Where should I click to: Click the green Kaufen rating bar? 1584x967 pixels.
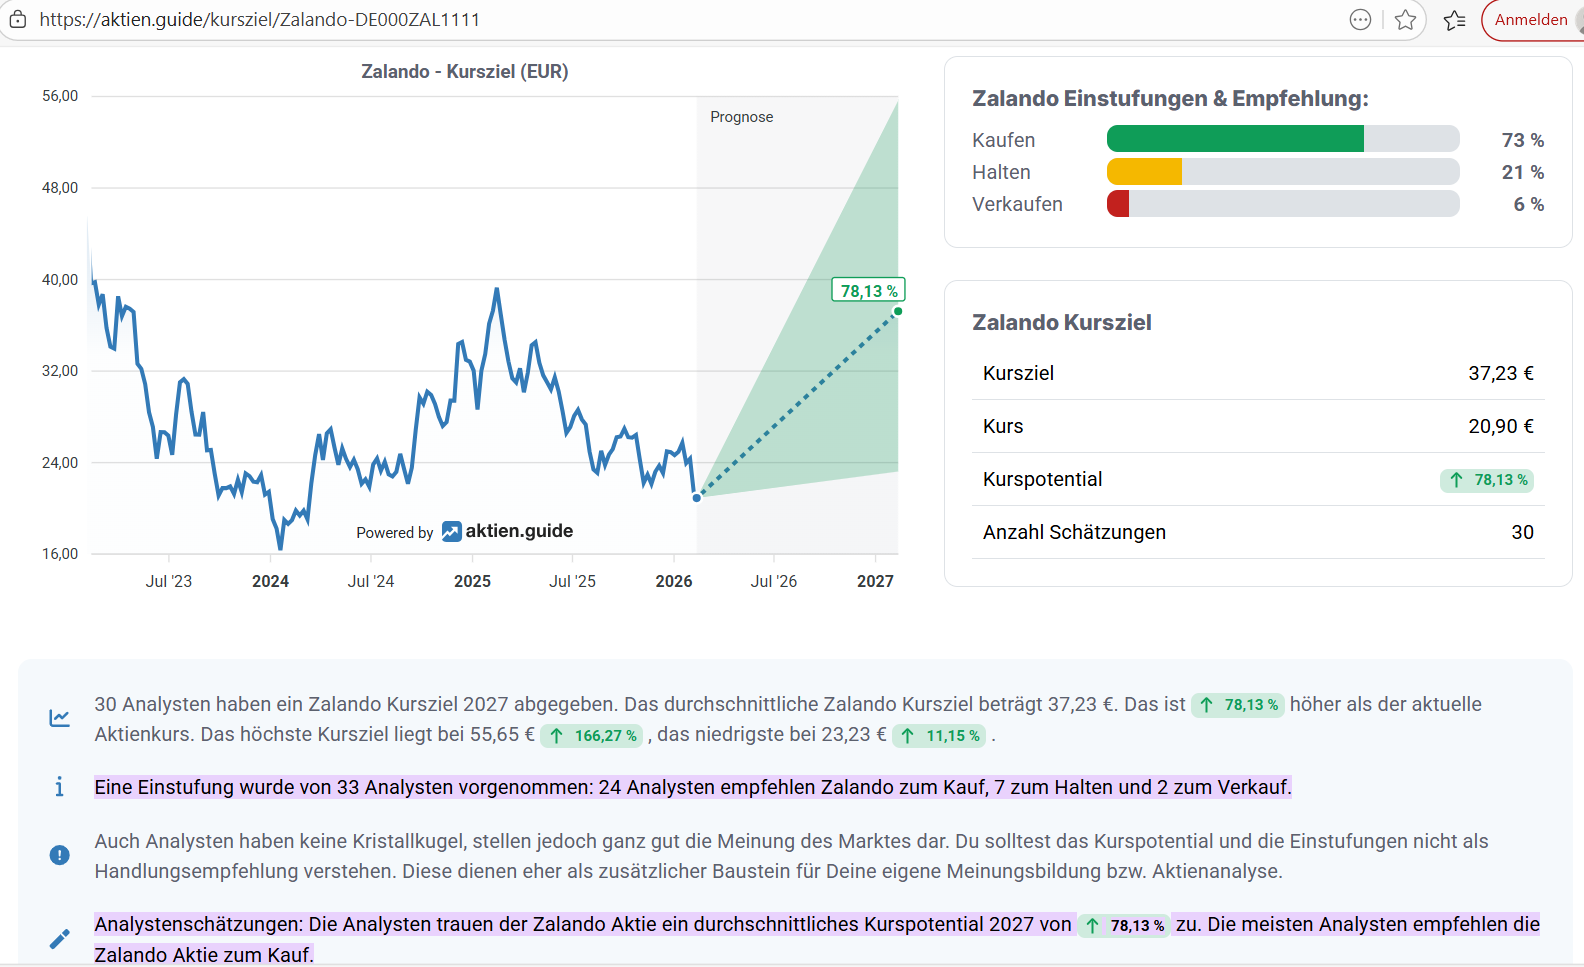[1235, 139]
